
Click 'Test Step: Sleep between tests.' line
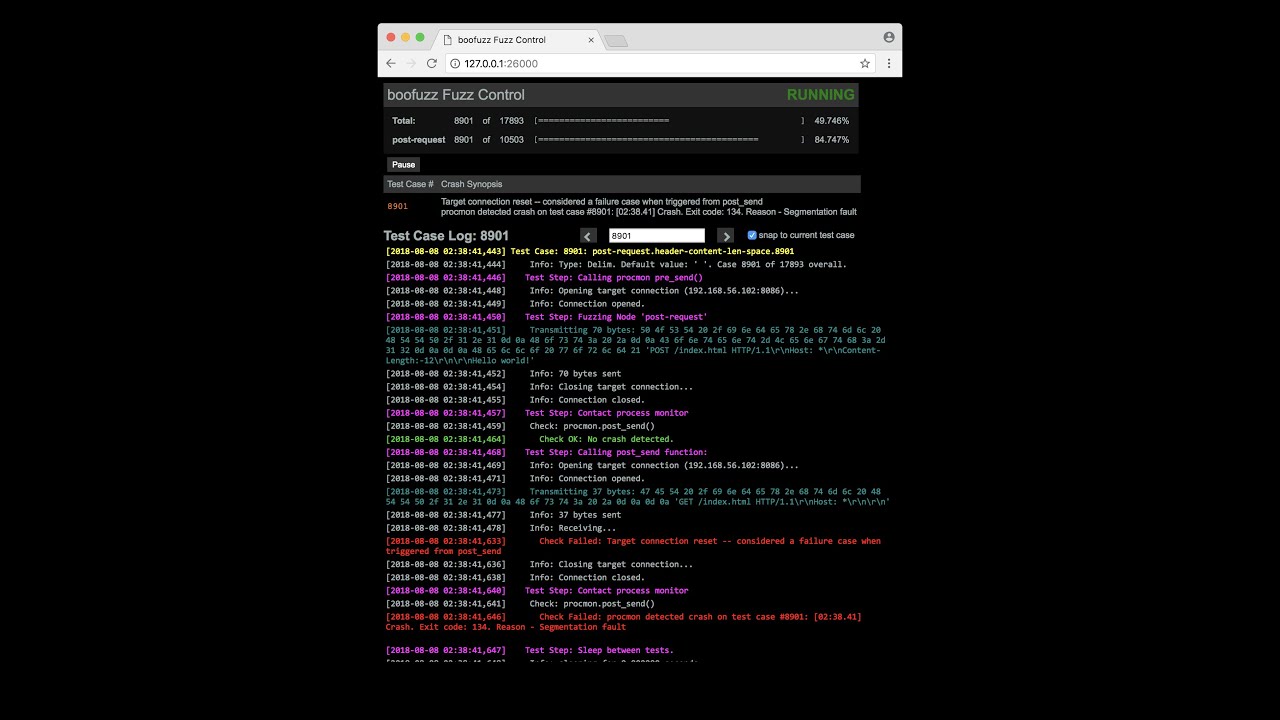click(x=530, y=651)
